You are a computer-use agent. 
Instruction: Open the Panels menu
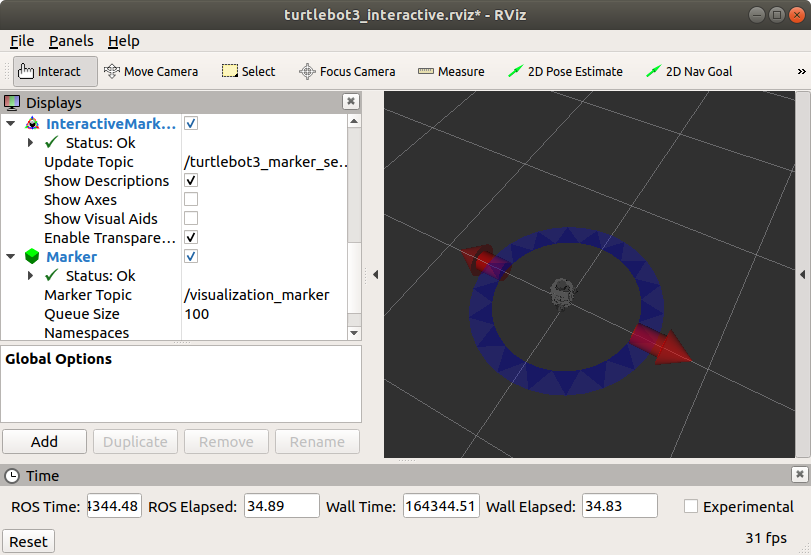coord(71,41)
